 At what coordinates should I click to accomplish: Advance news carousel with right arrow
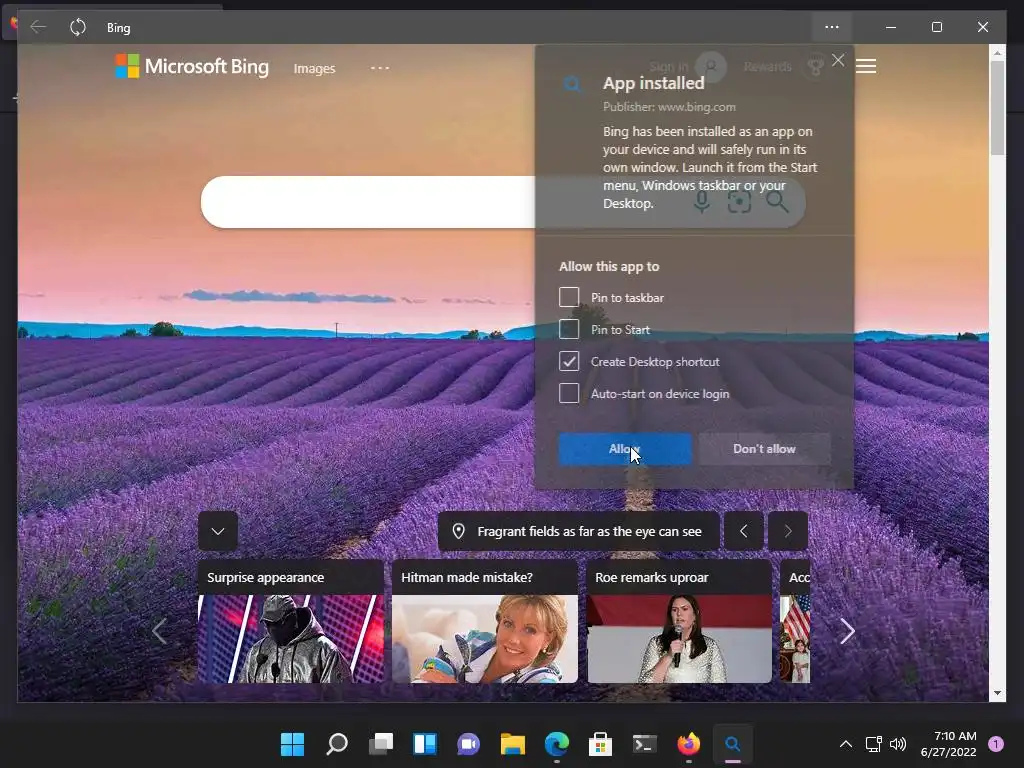847,631
